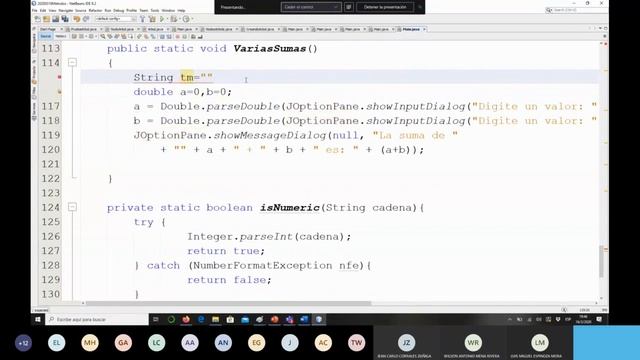Close the active Main.java tab
Viewport: 640px width, 360px height.
click(424, 29)
